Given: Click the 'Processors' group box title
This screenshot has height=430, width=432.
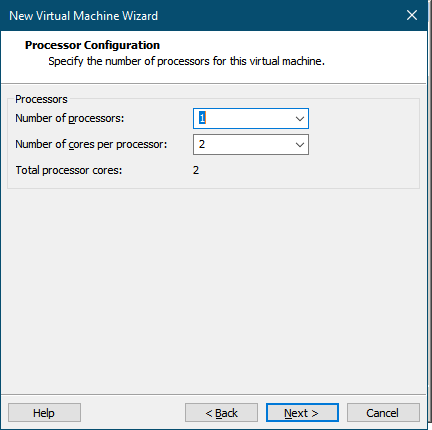Looking at the screenshot, I should (x=41, y=99).
